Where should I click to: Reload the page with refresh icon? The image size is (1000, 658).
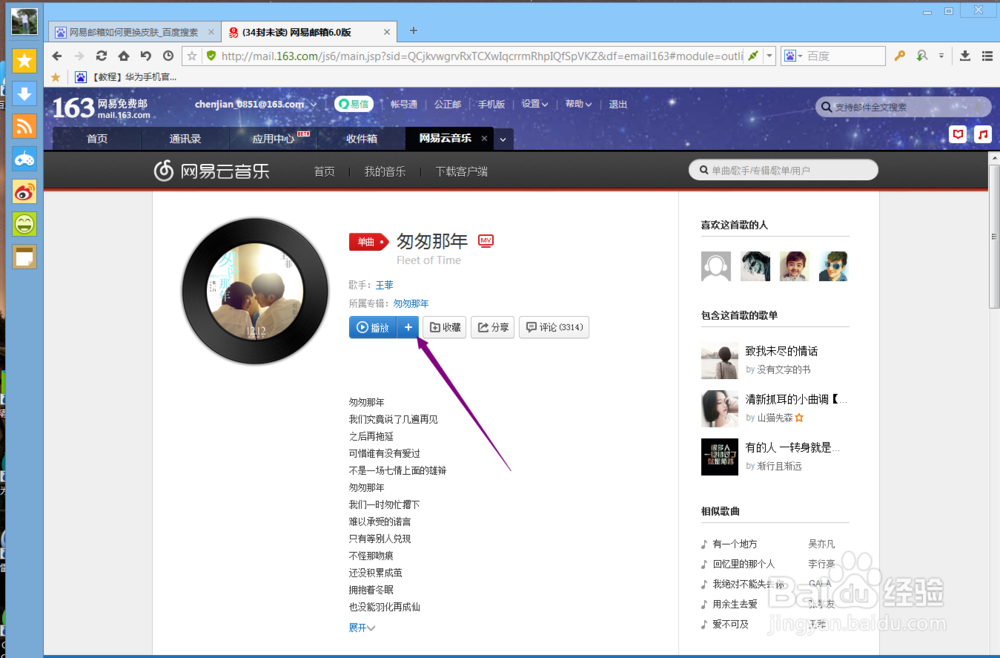[101, 56]
